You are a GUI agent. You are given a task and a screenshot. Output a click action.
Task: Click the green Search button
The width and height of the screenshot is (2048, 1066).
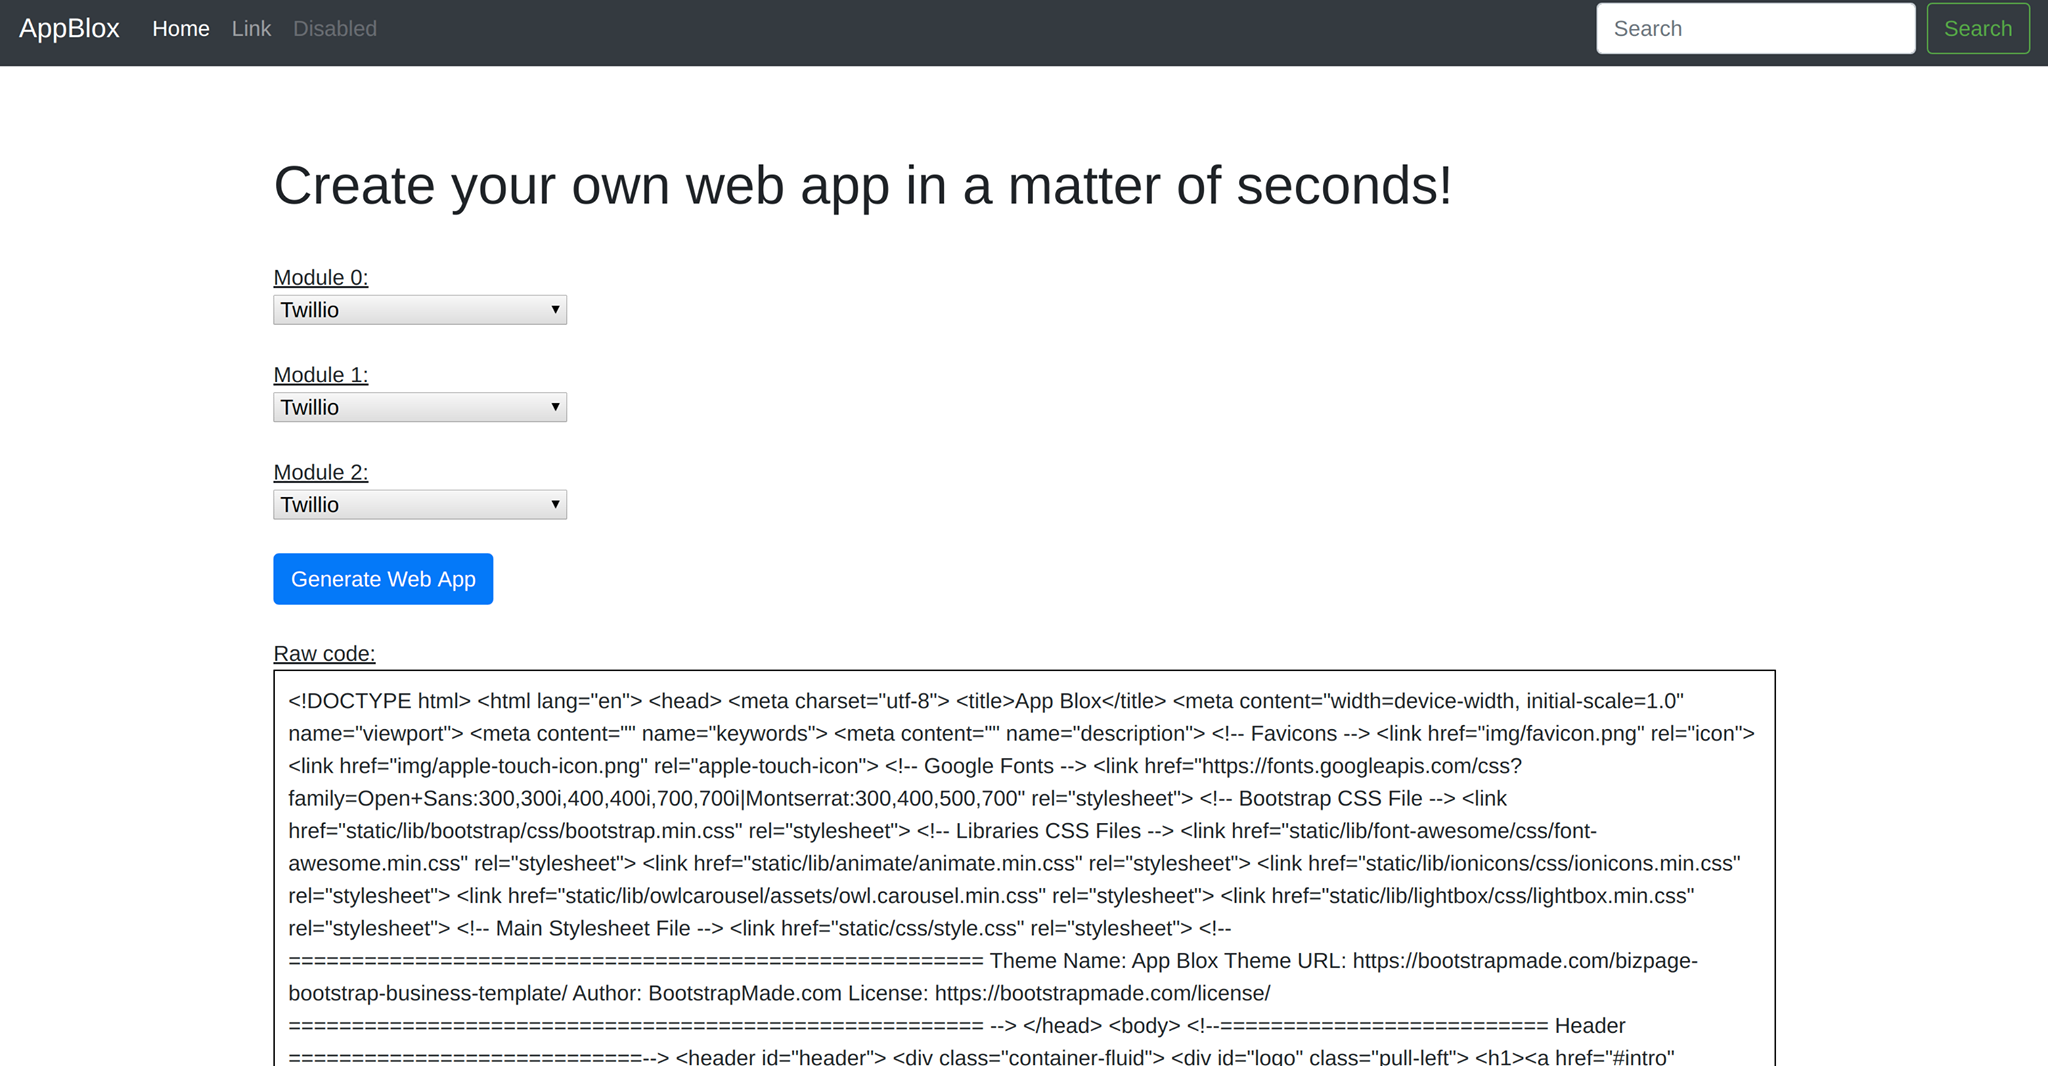(1977, 29)
